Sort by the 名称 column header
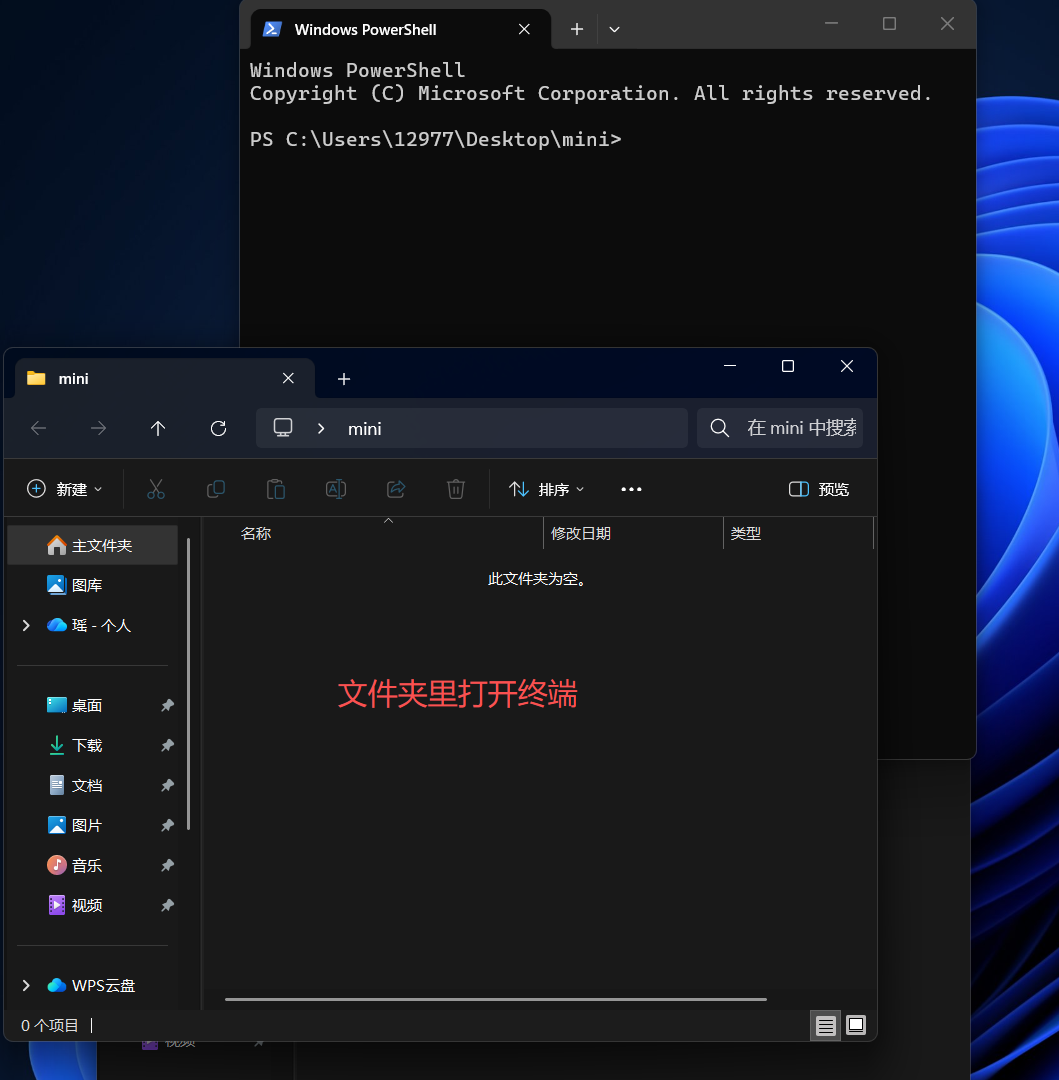This screenshot has width=1059, height=1080. [x=388, y=533]
